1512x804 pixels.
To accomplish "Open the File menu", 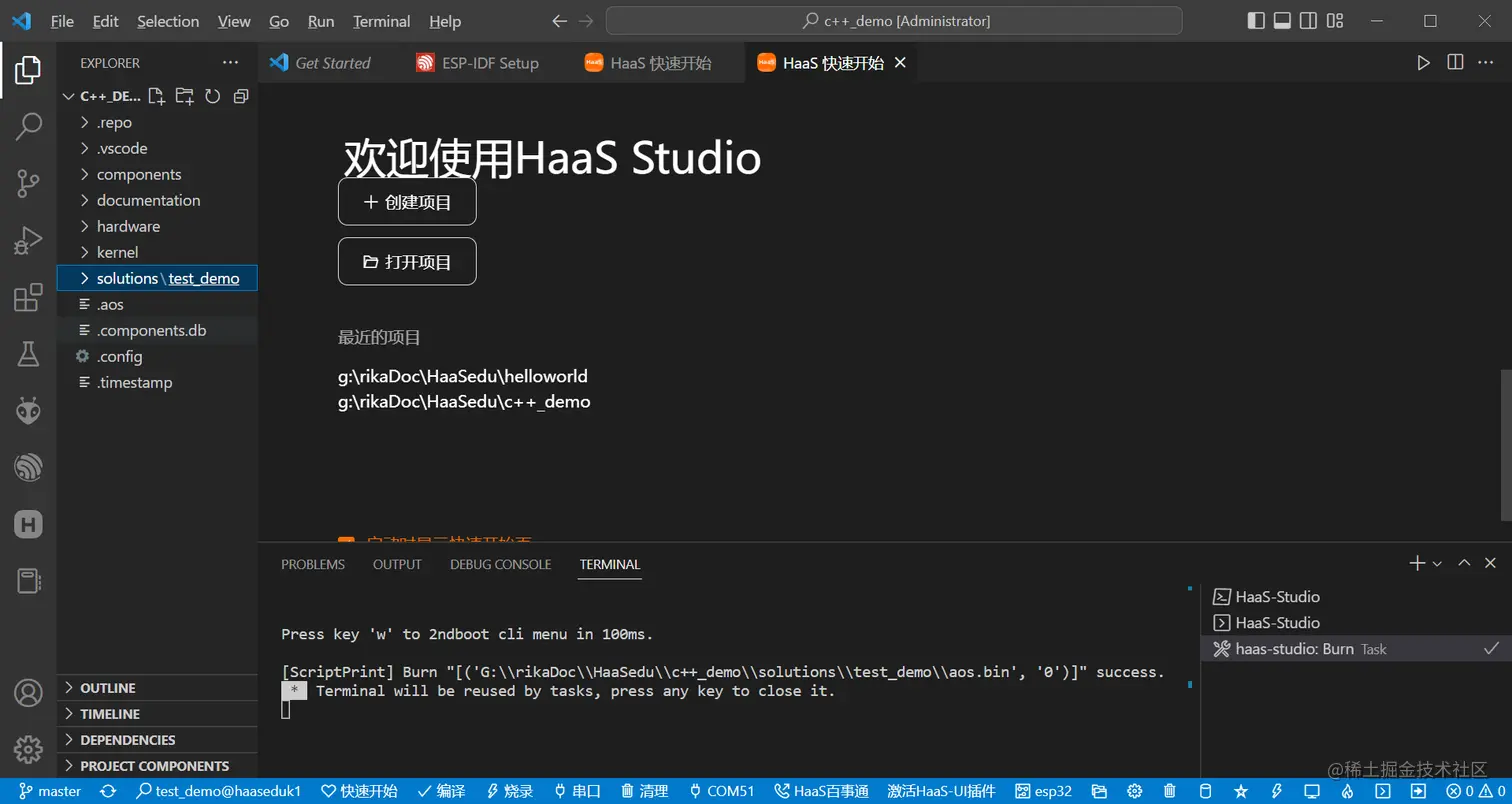I will (x=62, y=21).
